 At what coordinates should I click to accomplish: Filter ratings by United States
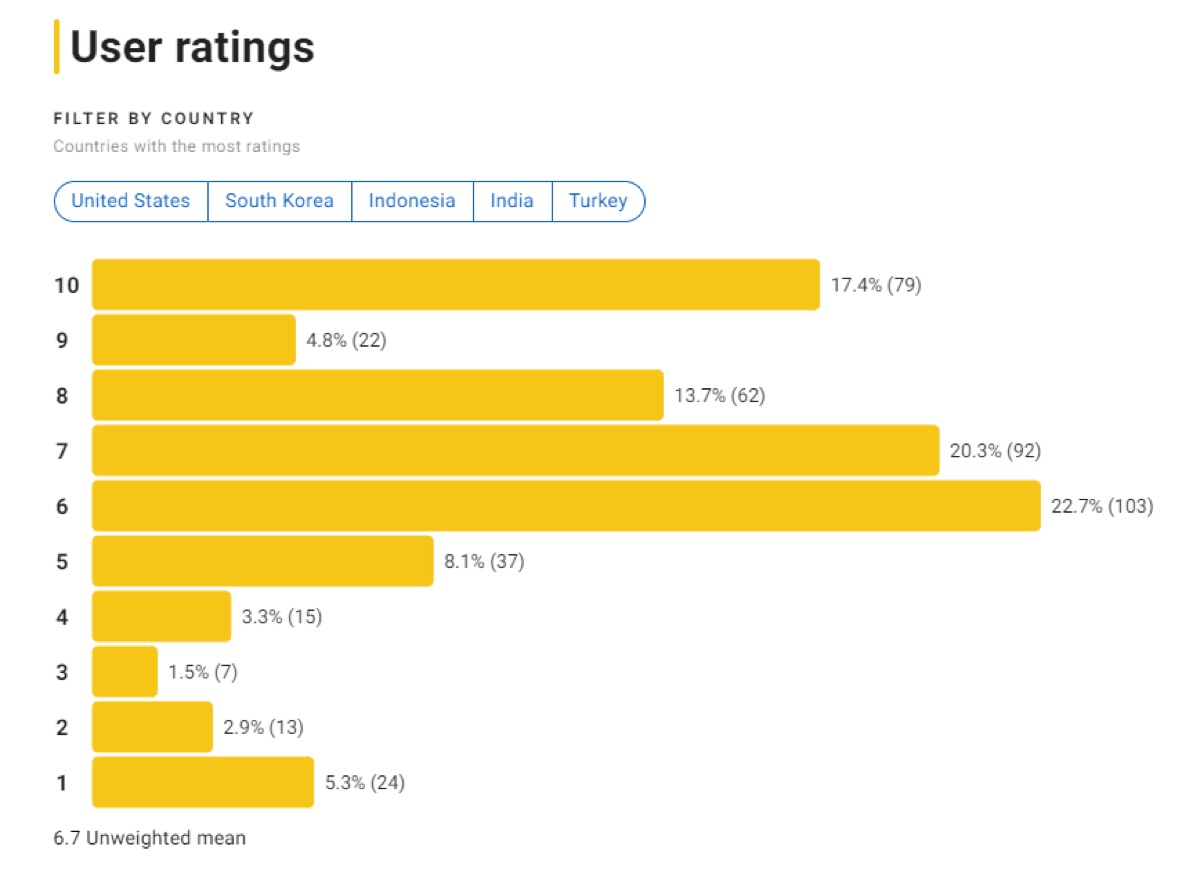[129, 201]
